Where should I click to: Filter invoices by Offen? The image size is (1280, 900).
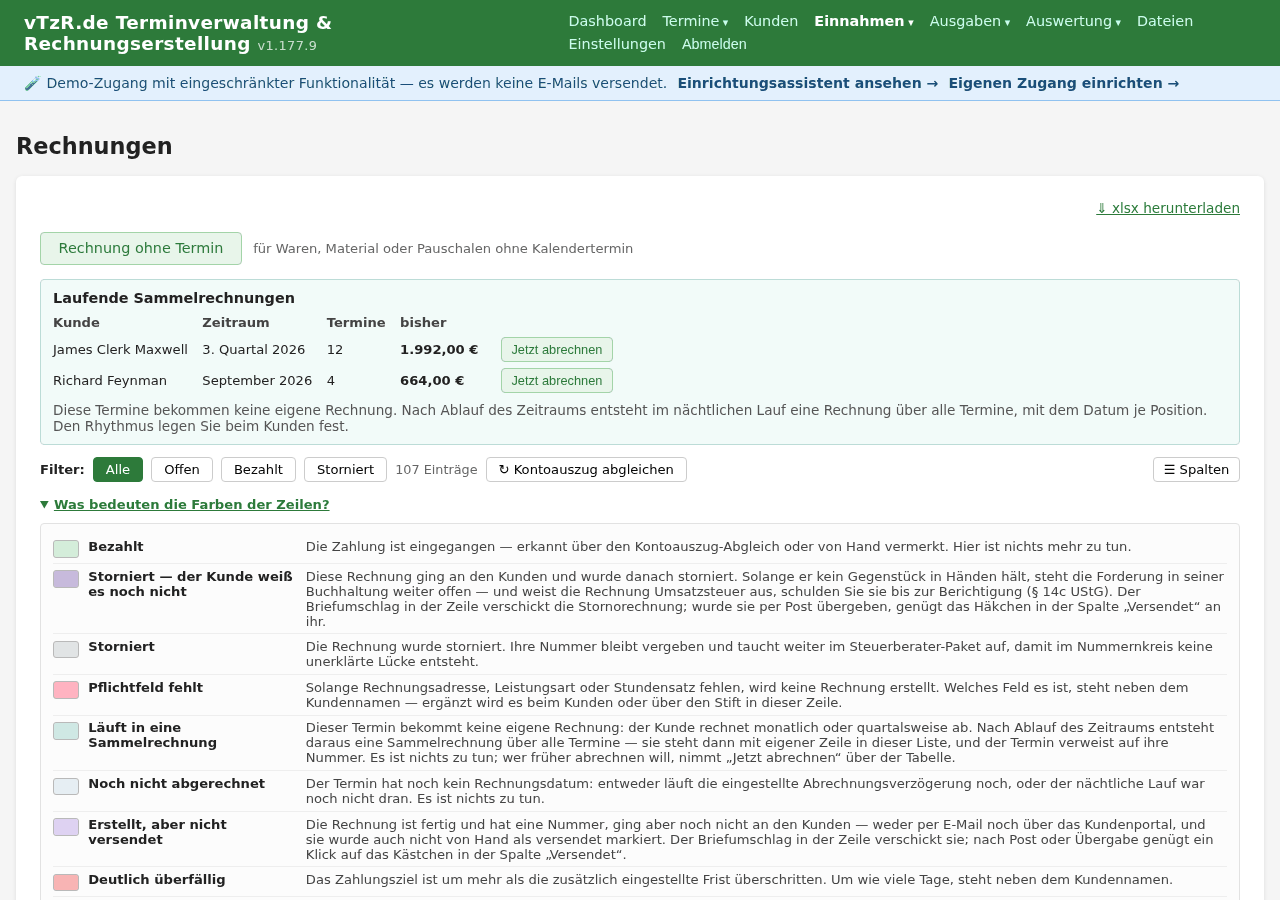click(182, 469)
